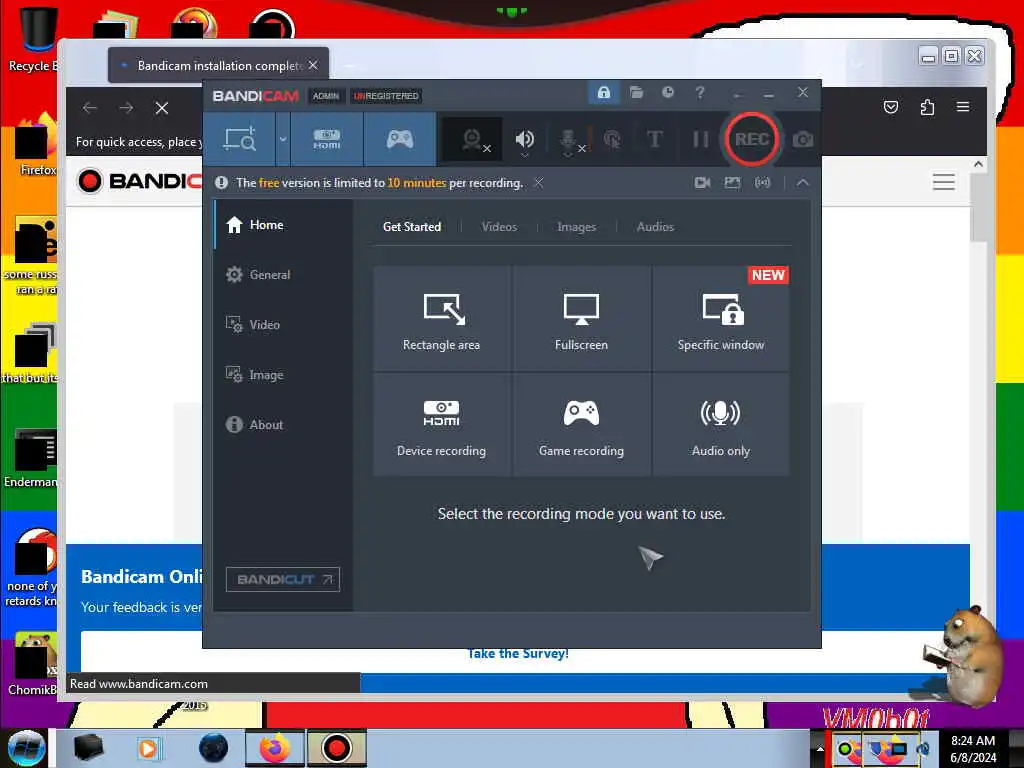
Task: Stop page loading in Firefox toolbar
Action: 162,108
